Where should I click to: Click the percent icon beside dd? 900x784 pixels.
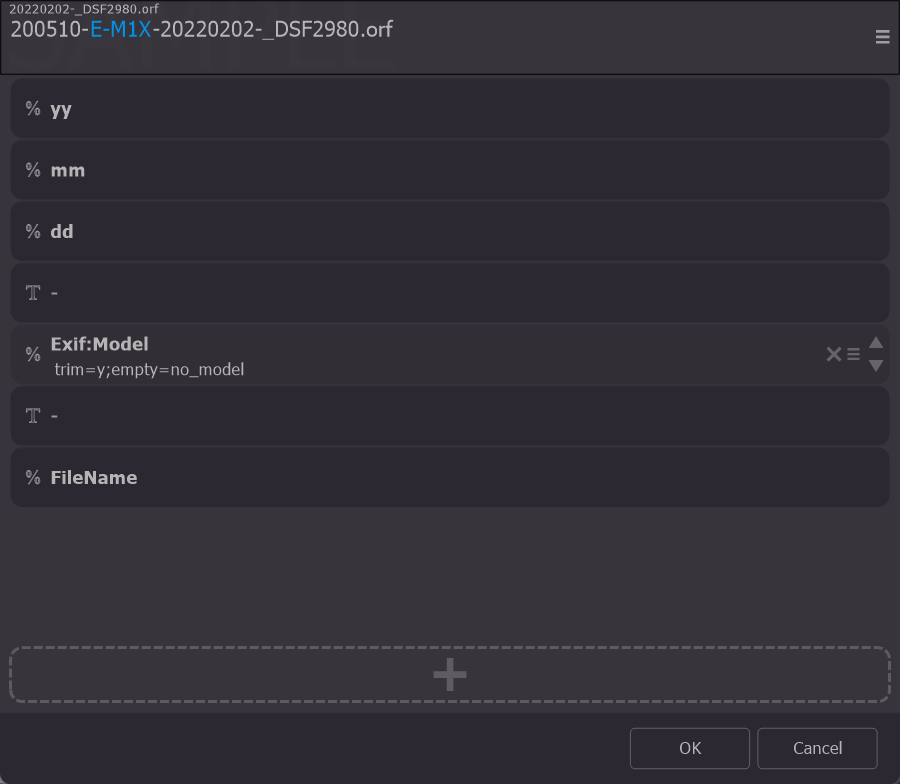33,231
